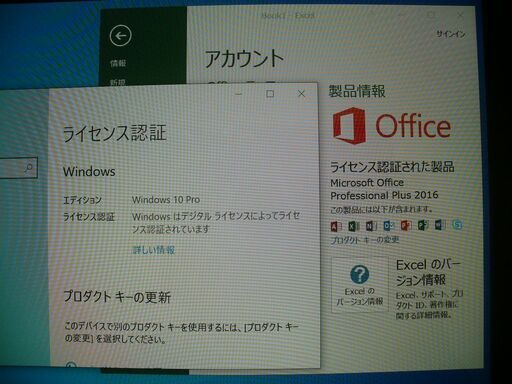The width and height of the screenshot is (512, 384).
Task: Click the digital license activation status text
Action: (216, 223)
